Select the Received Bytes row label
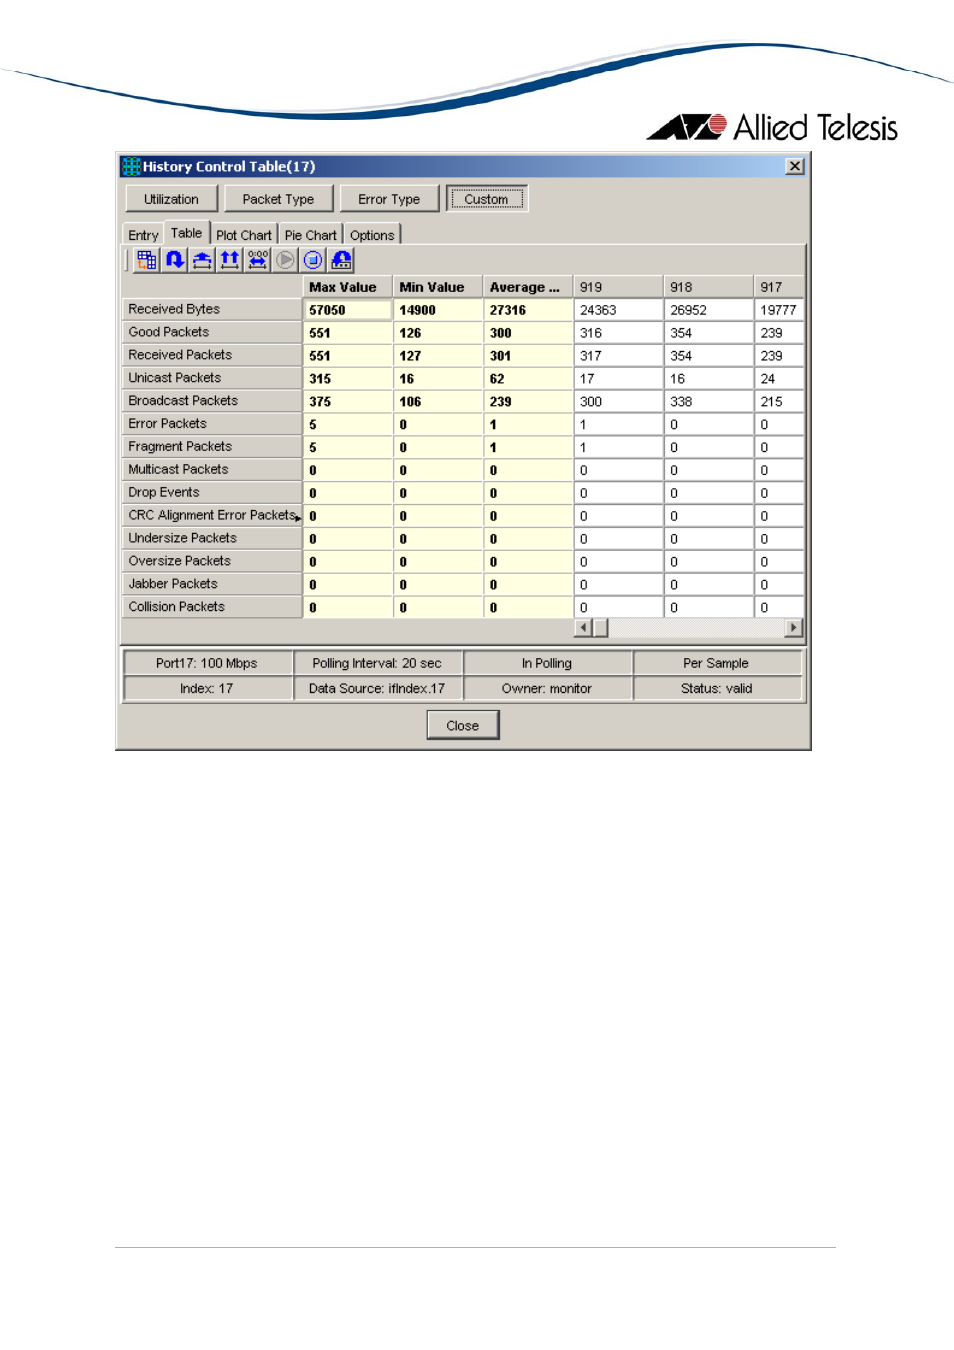Screen dimensions: 954x1350 [x=212, y=309]
